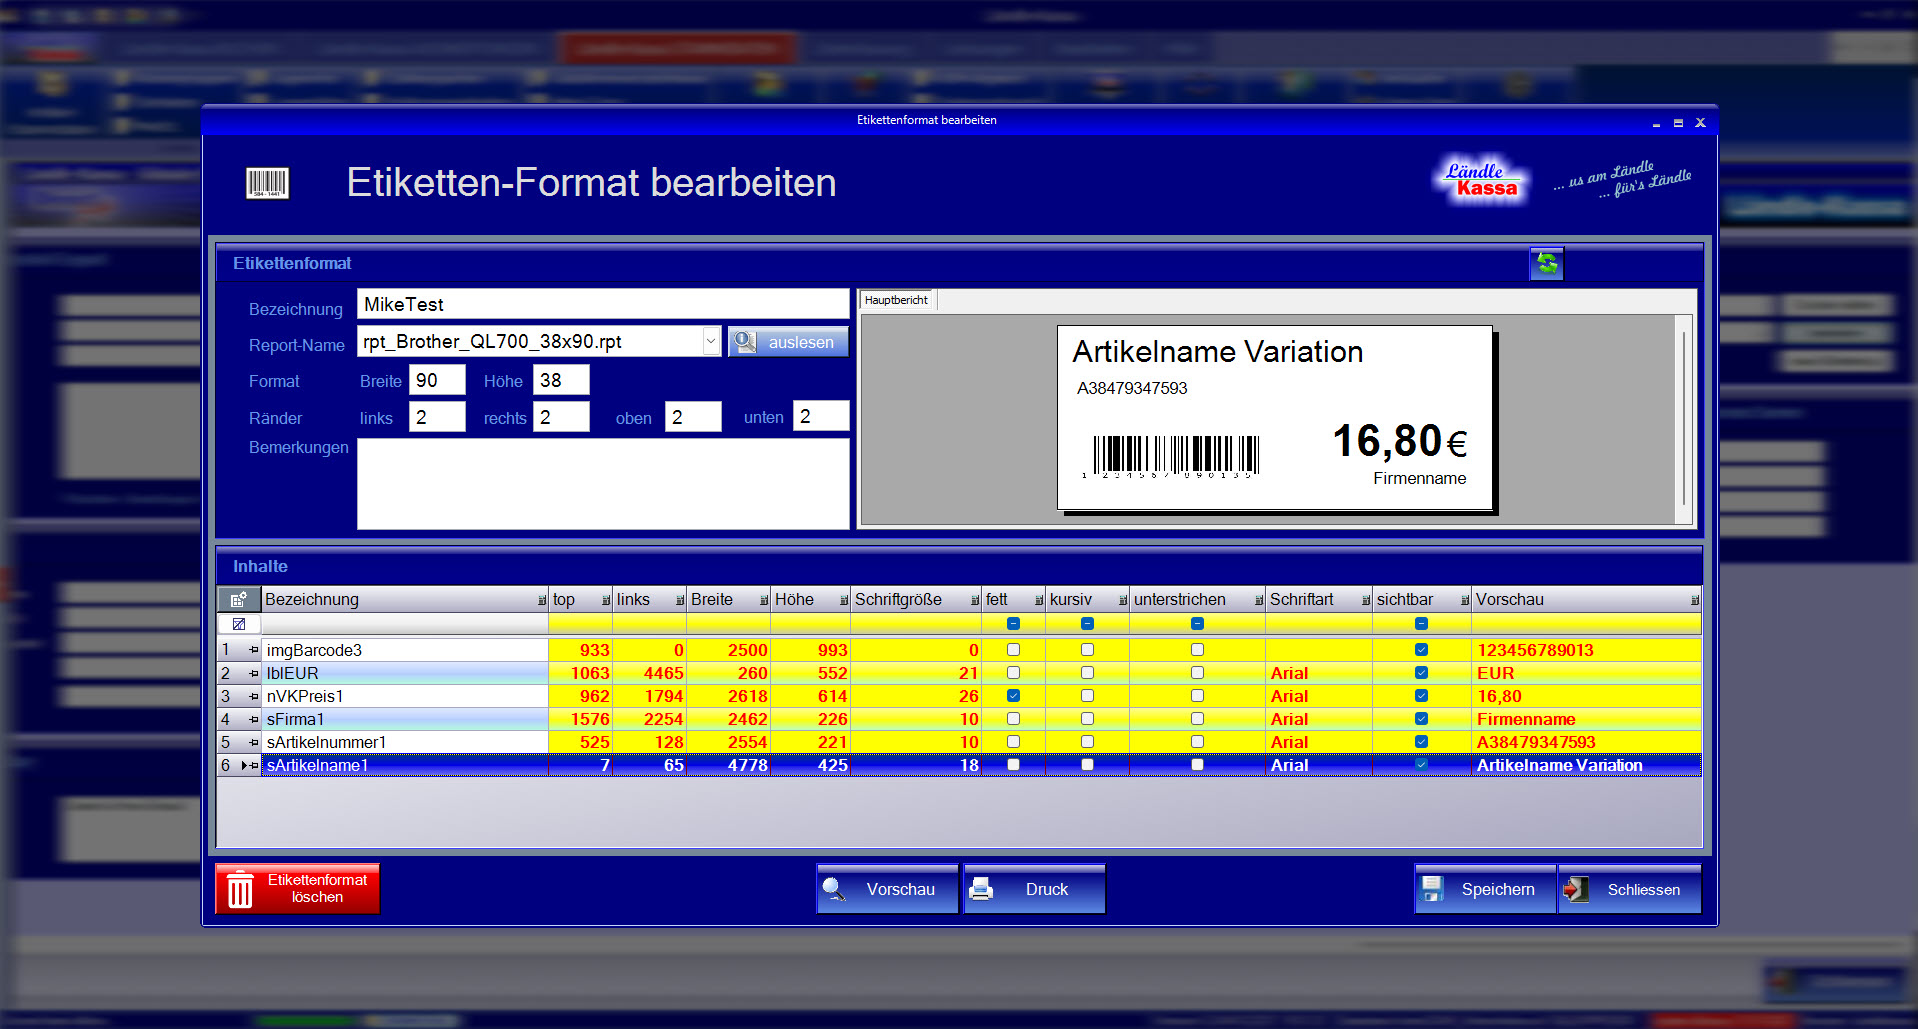Screen dimensions: 1918x1029
Task: Click the Ländle Kassa logo
Action: [1484, 180]
